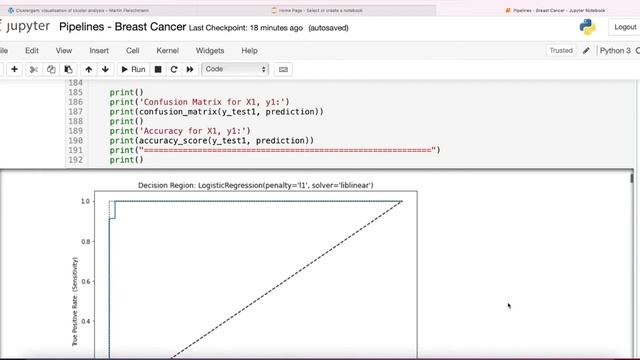This screenshot has height=360, width=640.
Task: Click the 0.8 y-axis tick label
Action: [86, 242]
